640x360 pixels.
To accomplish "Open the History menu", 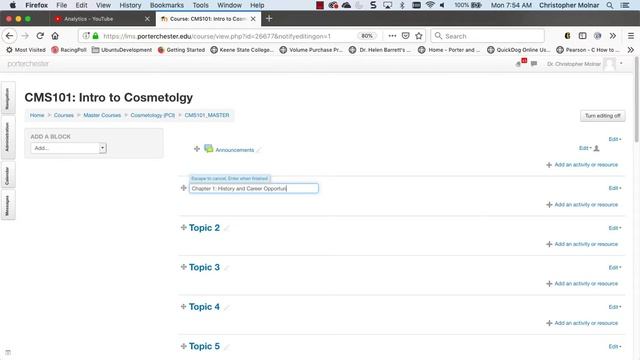I will click(130, 5).
